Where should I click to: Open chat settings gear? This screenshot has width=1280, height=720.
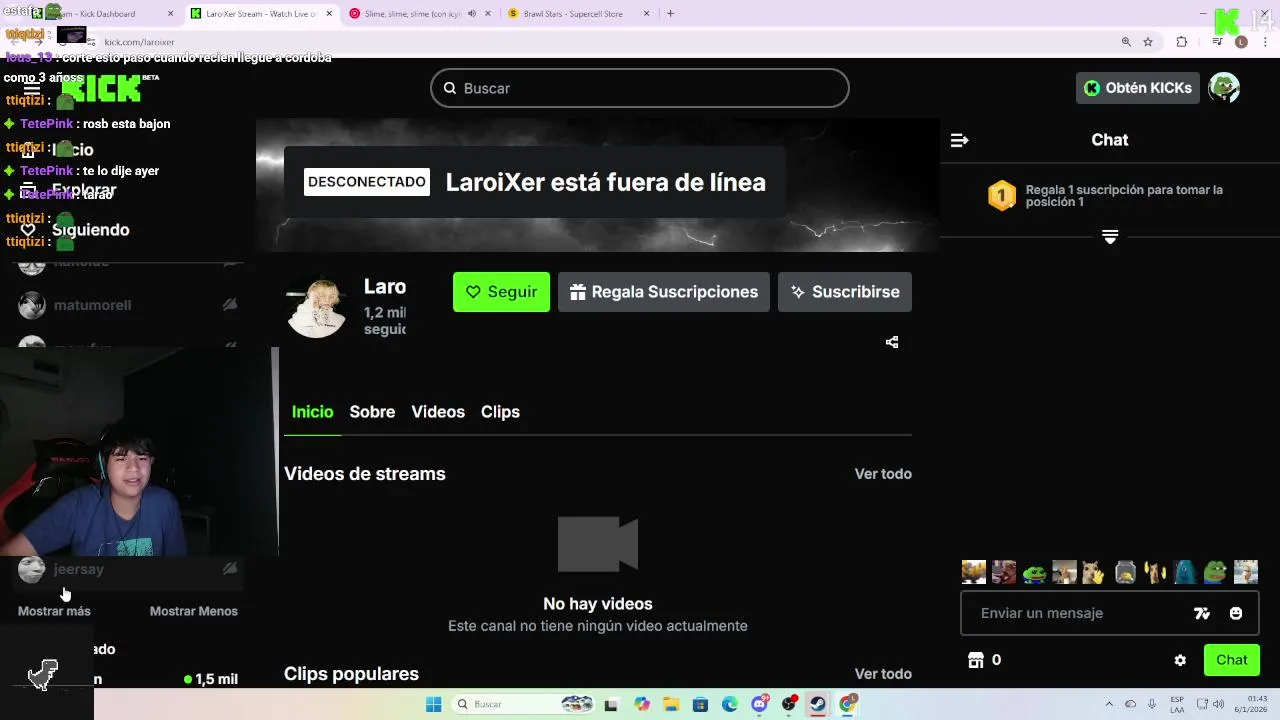tap(1180, 660)
